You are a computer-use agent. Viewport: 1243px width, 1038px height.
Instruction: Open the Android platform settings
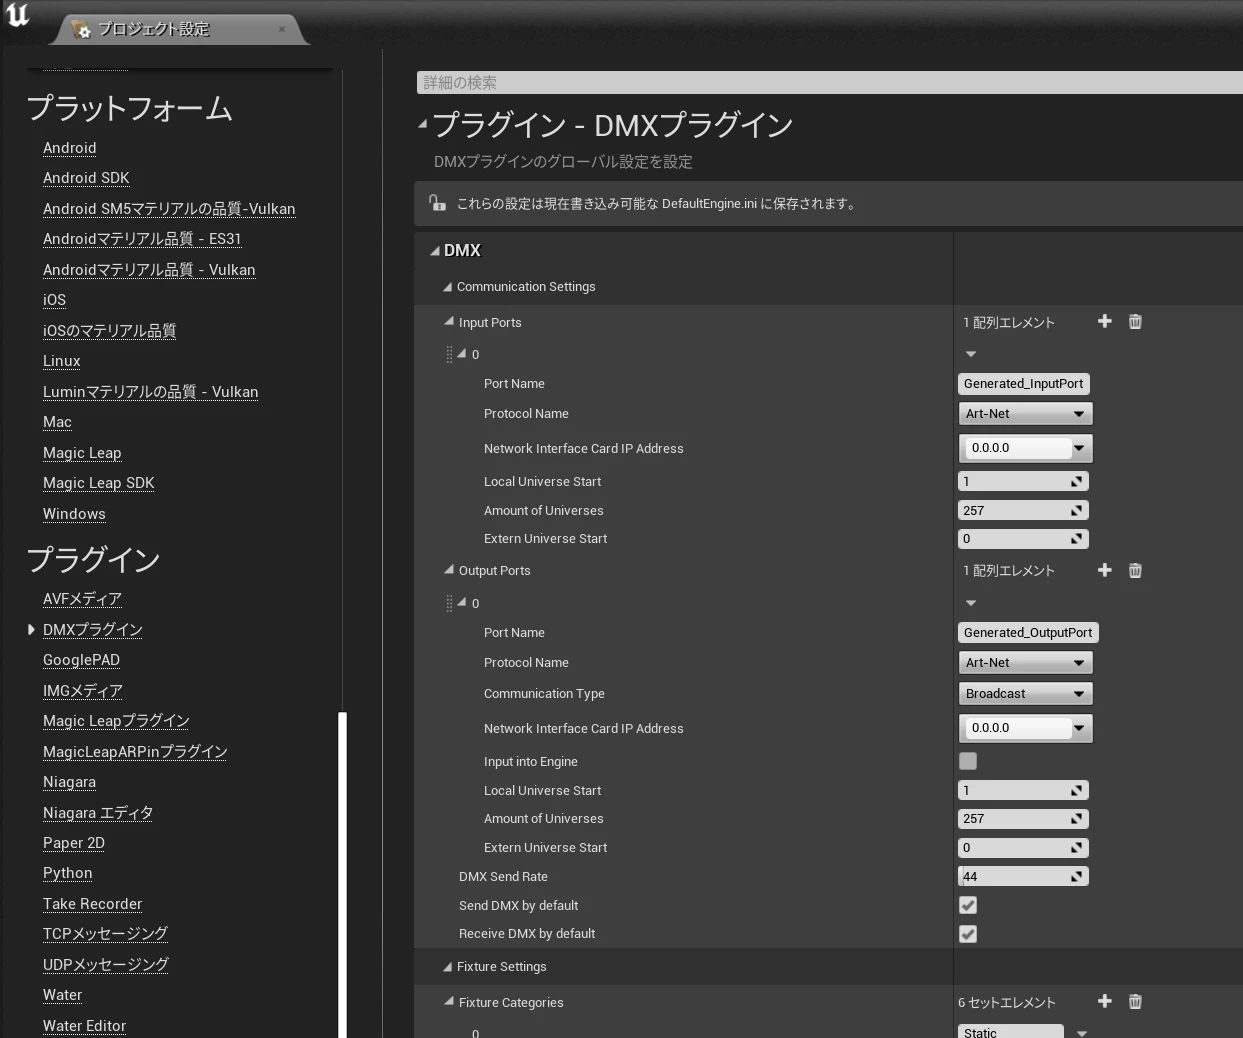click(x=70, y=148)
